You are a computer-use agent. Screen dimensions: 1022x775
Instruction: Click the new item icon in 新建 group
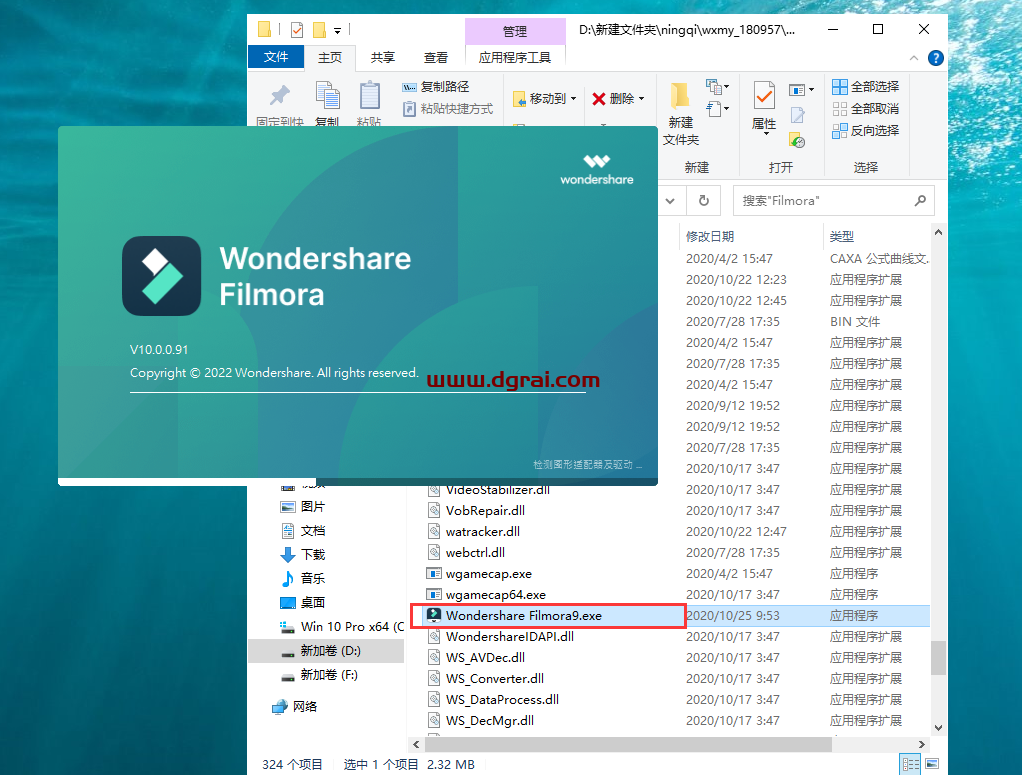point(714,86)
